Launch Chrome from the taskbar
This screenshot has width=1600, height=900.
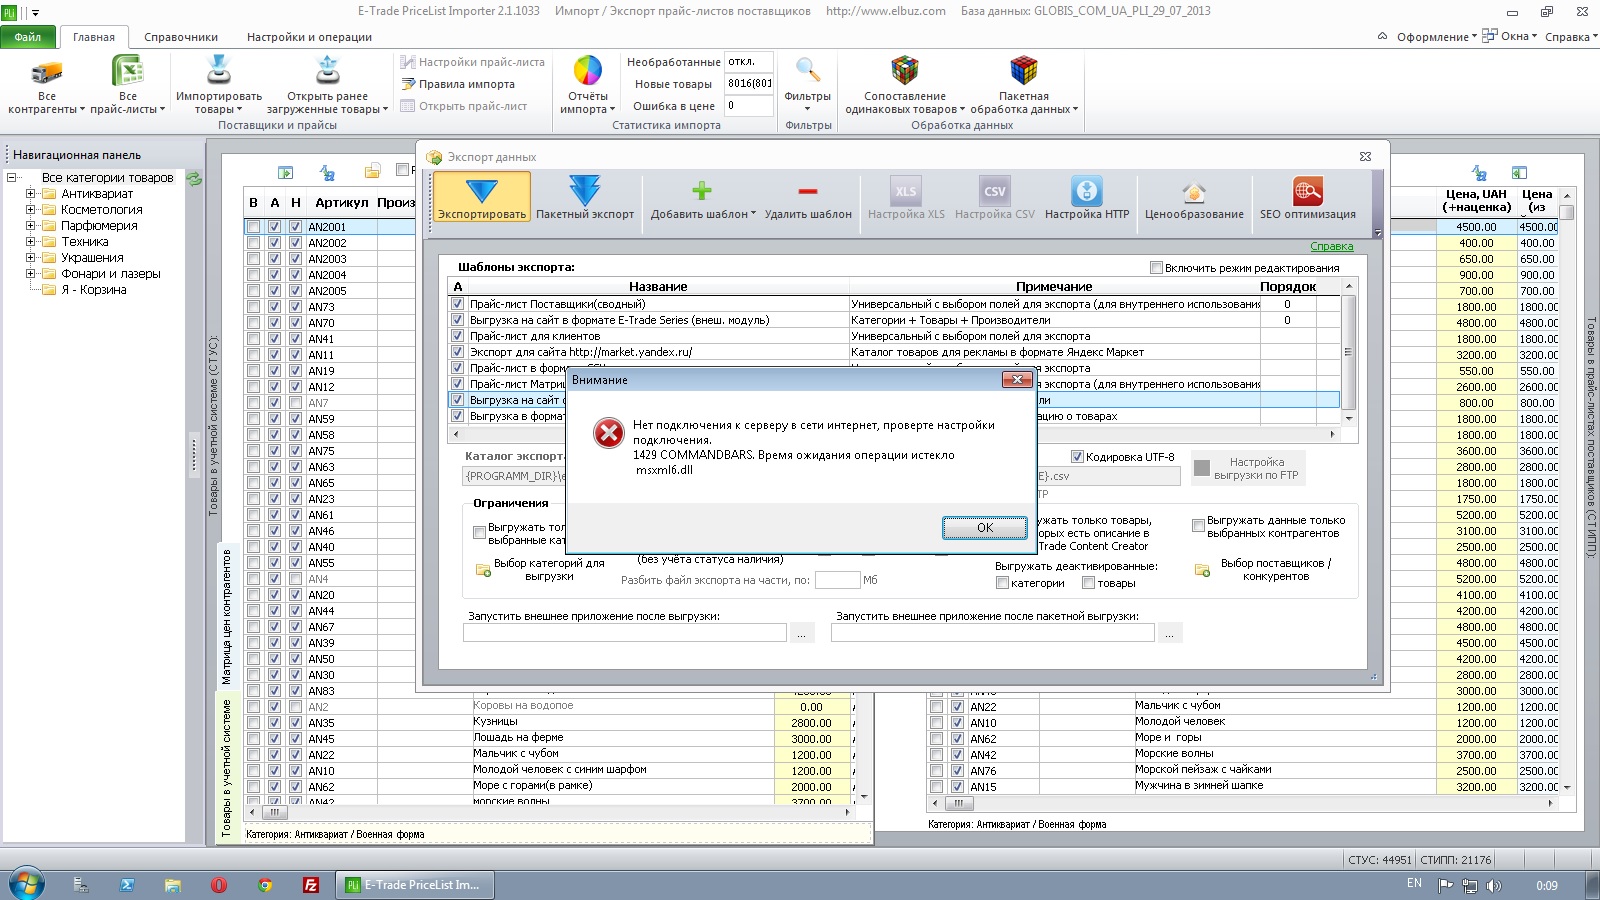coord(265,885)
